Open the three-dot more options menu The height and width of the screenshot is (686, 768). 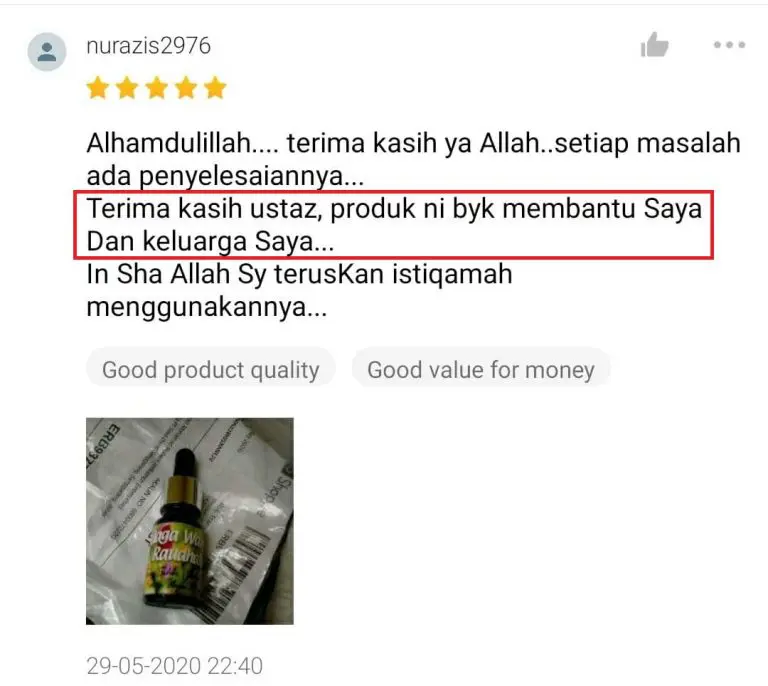729,45
